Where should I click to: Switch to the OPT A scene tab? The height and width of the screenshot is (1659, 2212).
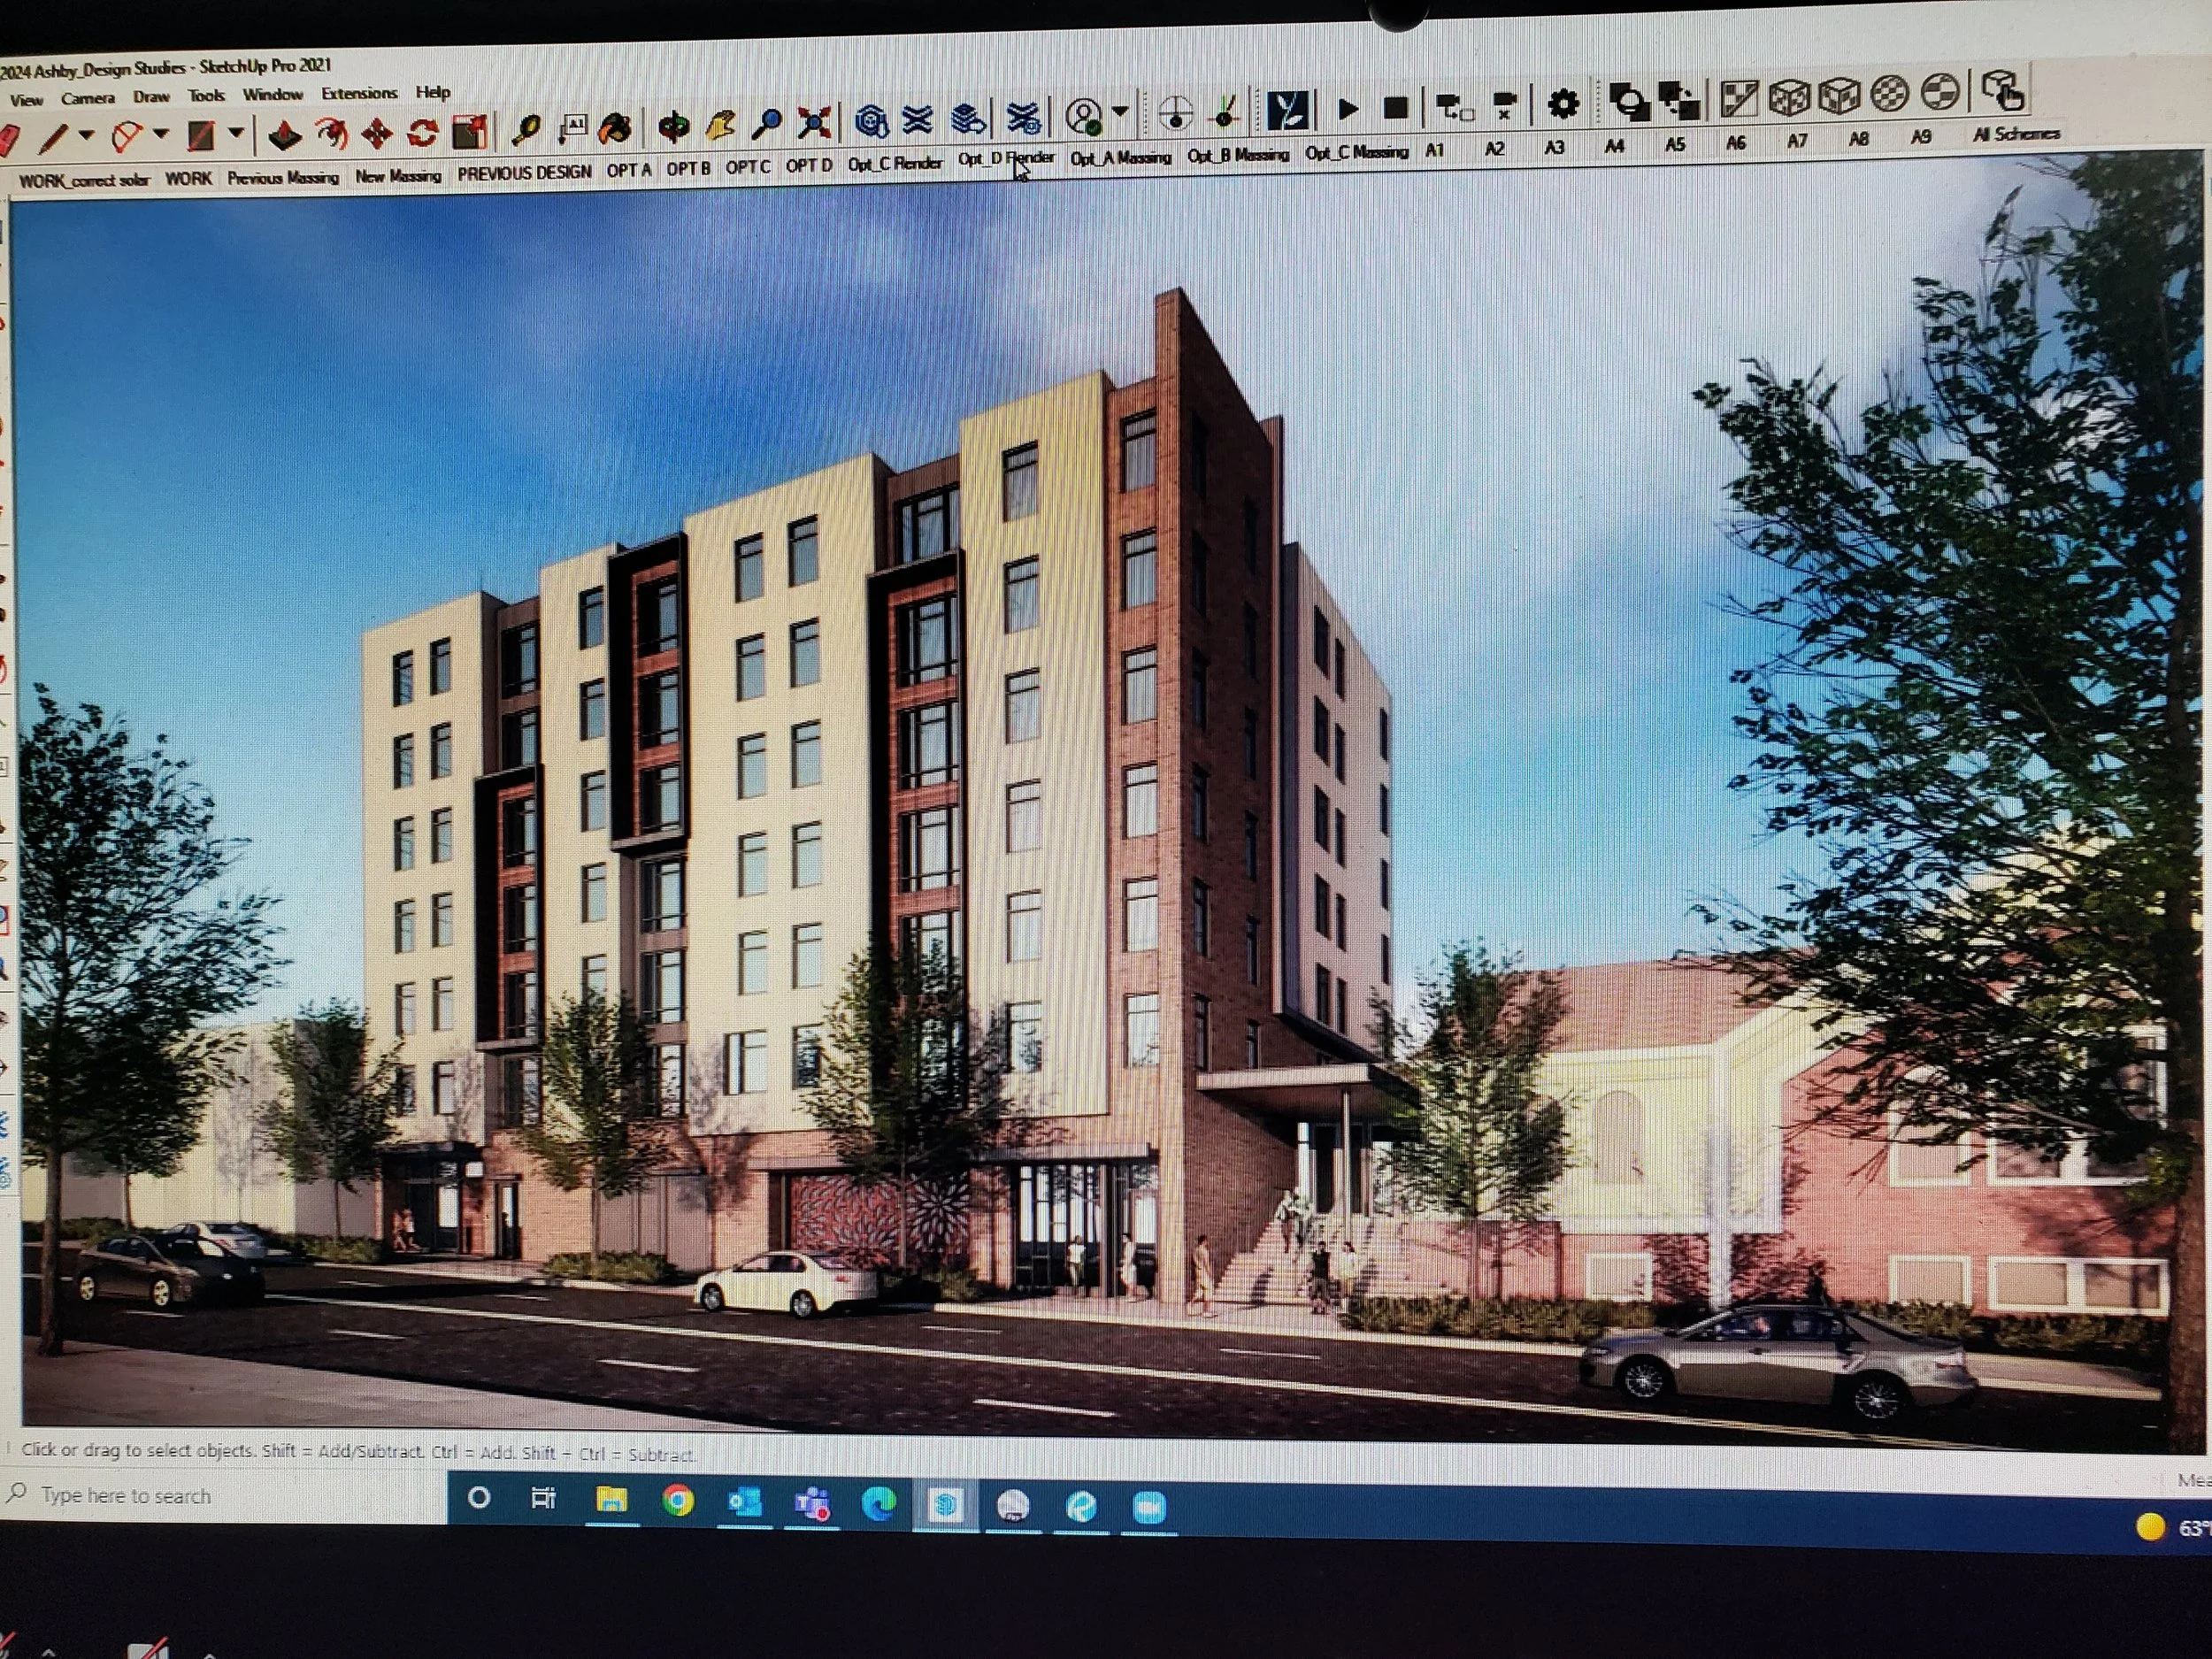click(629, 170)
